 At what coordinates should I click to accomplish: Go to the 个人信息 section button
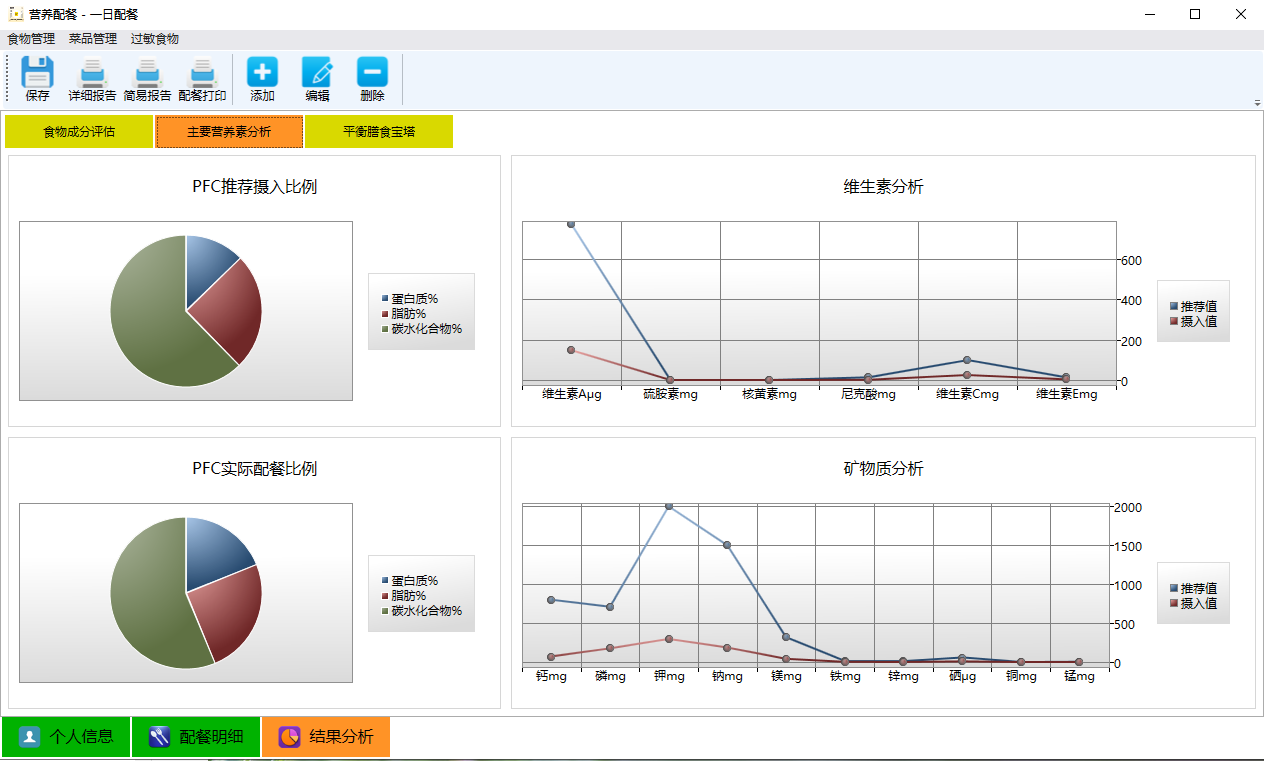66,737
